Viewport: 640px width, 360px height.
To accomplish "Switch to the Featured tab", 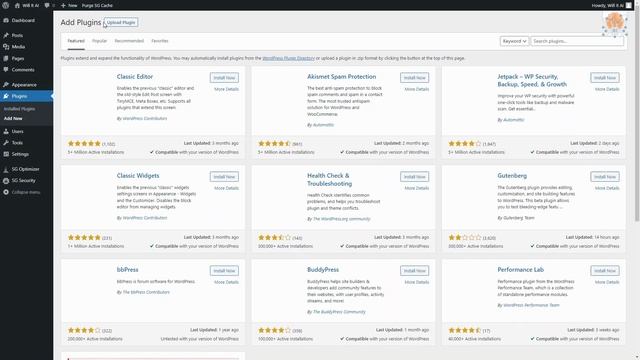I will (x=76, y=41).
